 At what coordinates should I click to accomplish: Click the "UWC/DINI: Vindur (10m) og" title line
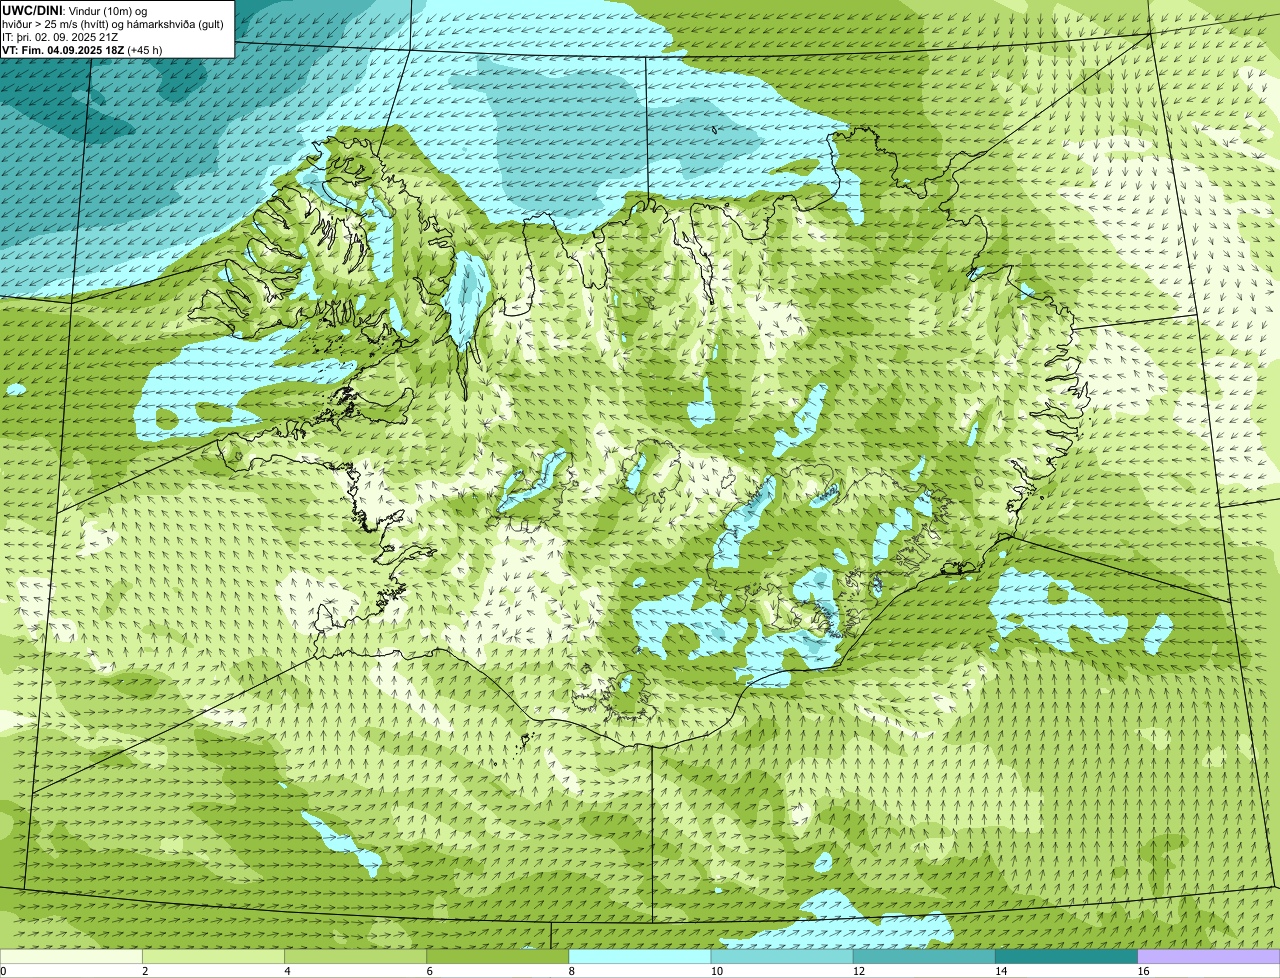coord(75,11)
